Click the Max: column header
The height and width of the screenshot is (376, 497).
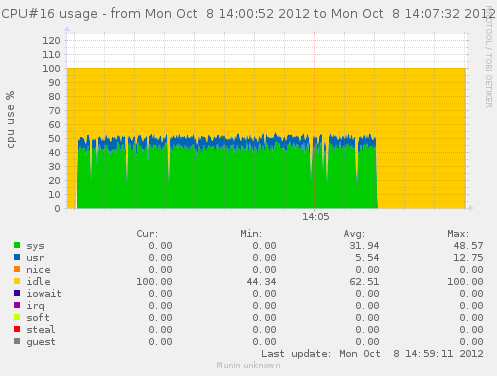[458, 234]
